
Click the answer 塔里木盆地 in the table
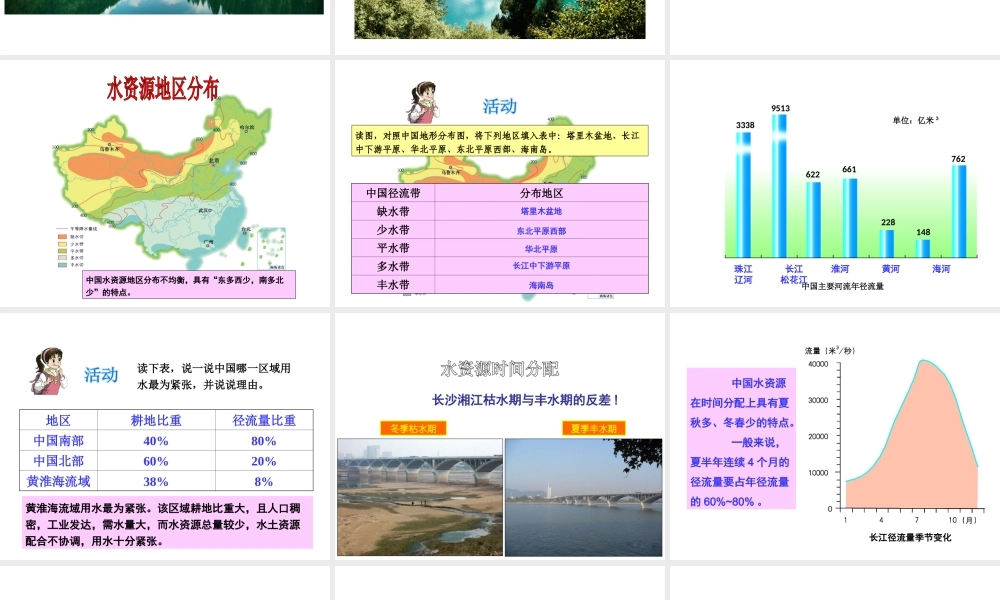click(541, 211)
